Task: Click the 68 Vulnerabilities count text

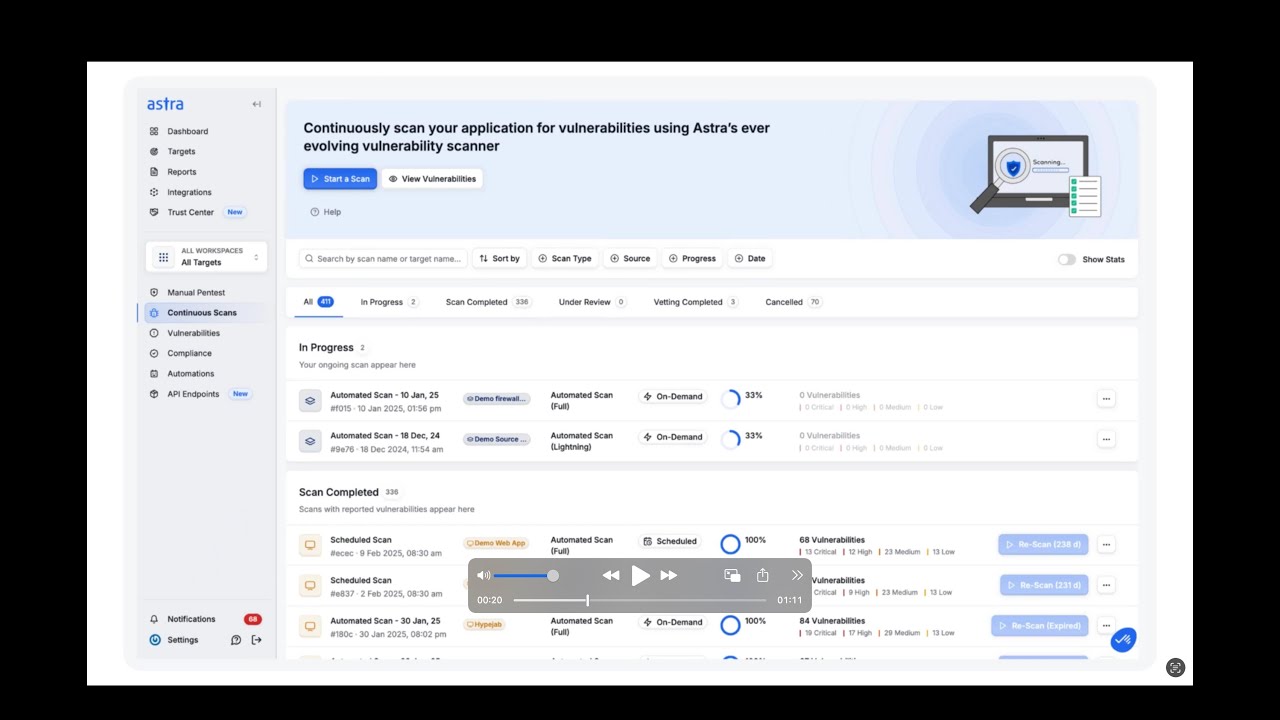Action: click(x=832, y=540)
